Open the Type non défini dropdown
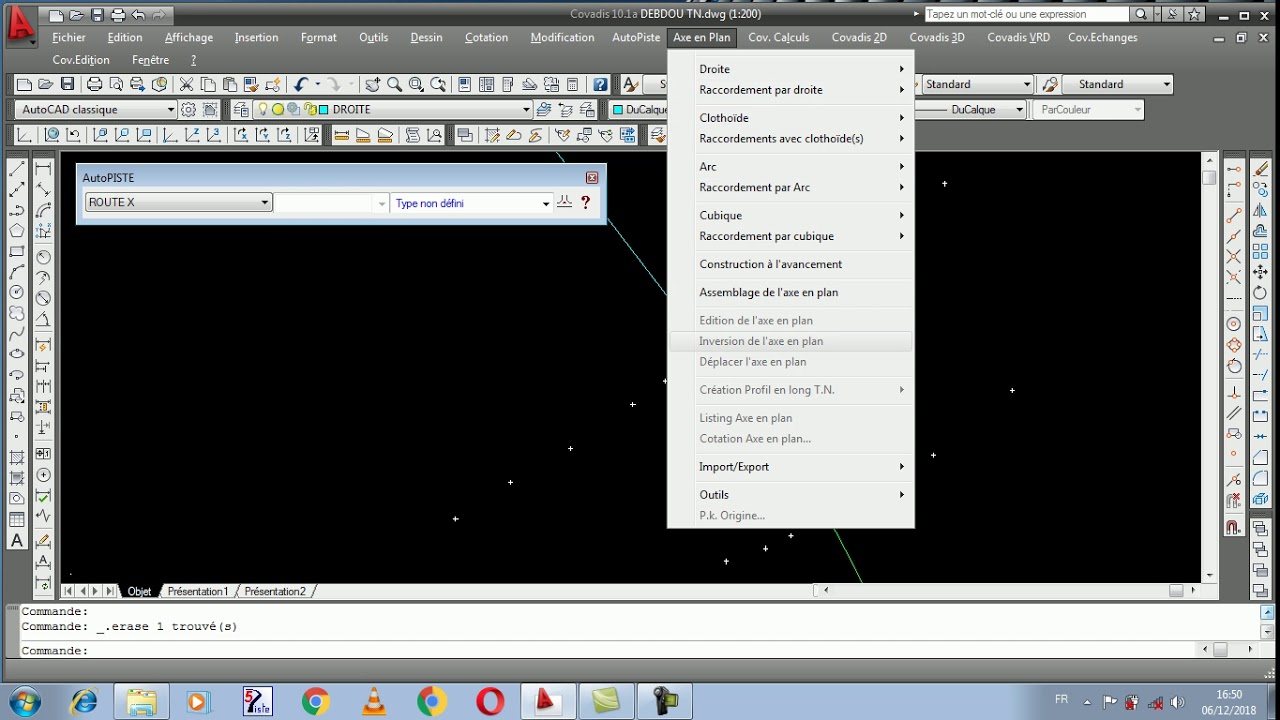This screenshot has width=1280, height=720. tap(471, 203)
